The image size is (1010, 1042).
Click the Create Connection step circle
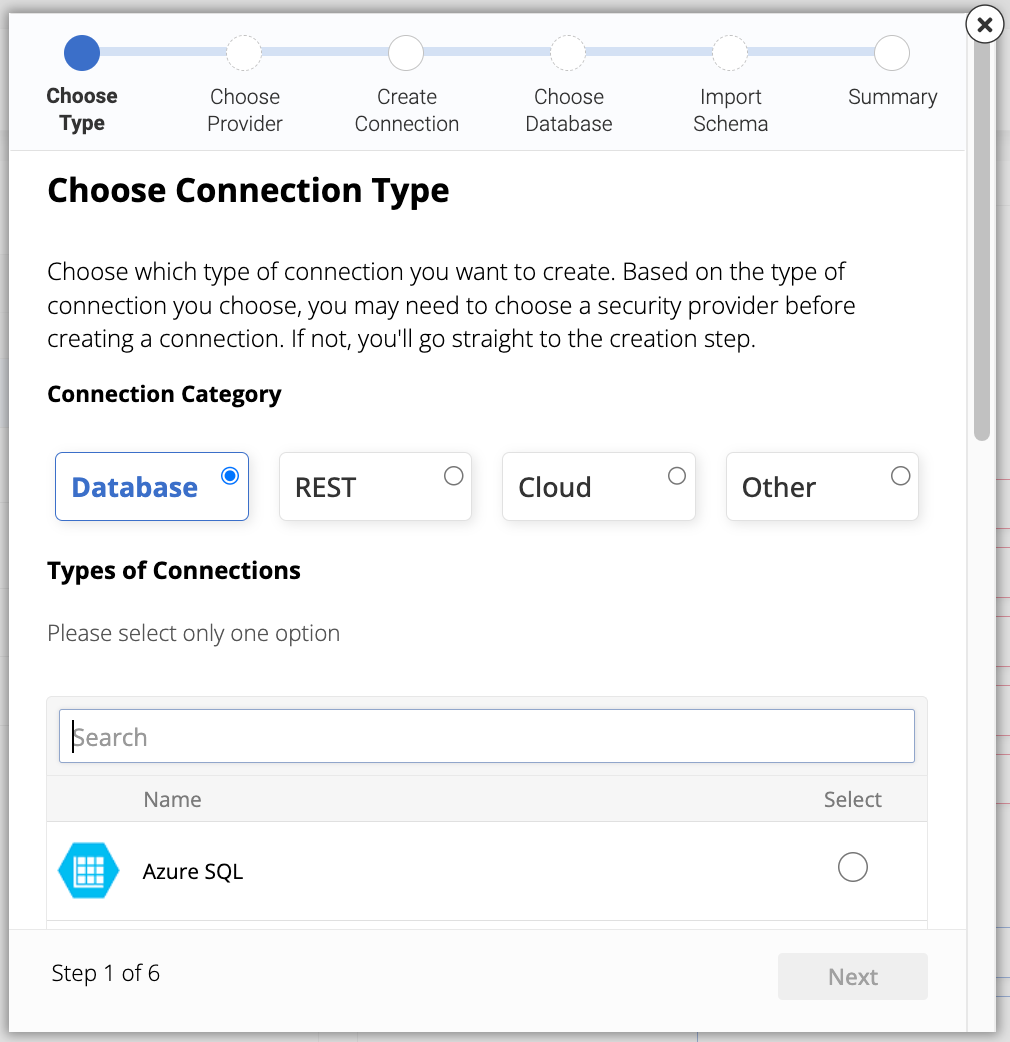406,52
